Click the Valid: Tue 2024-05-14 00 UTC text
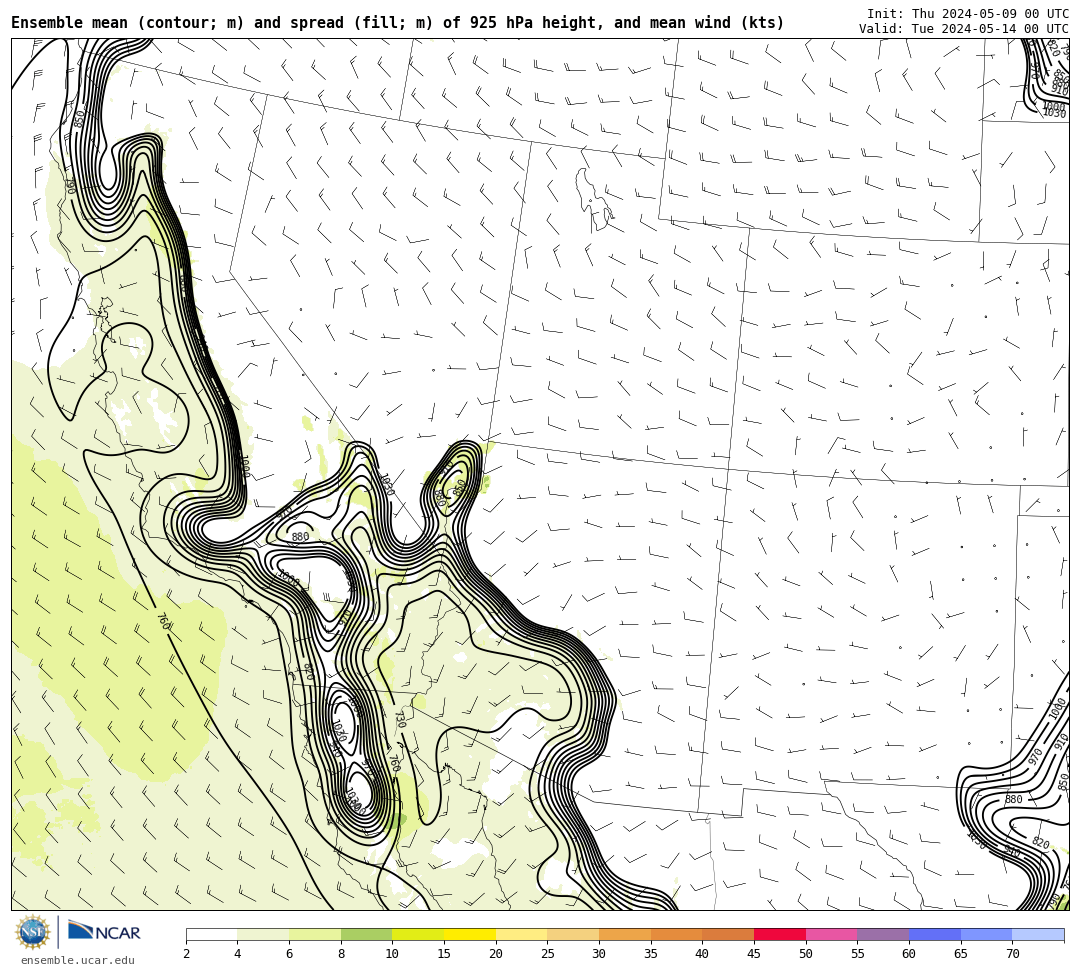This screenshot has height=973, width=1080. point(964,29)
